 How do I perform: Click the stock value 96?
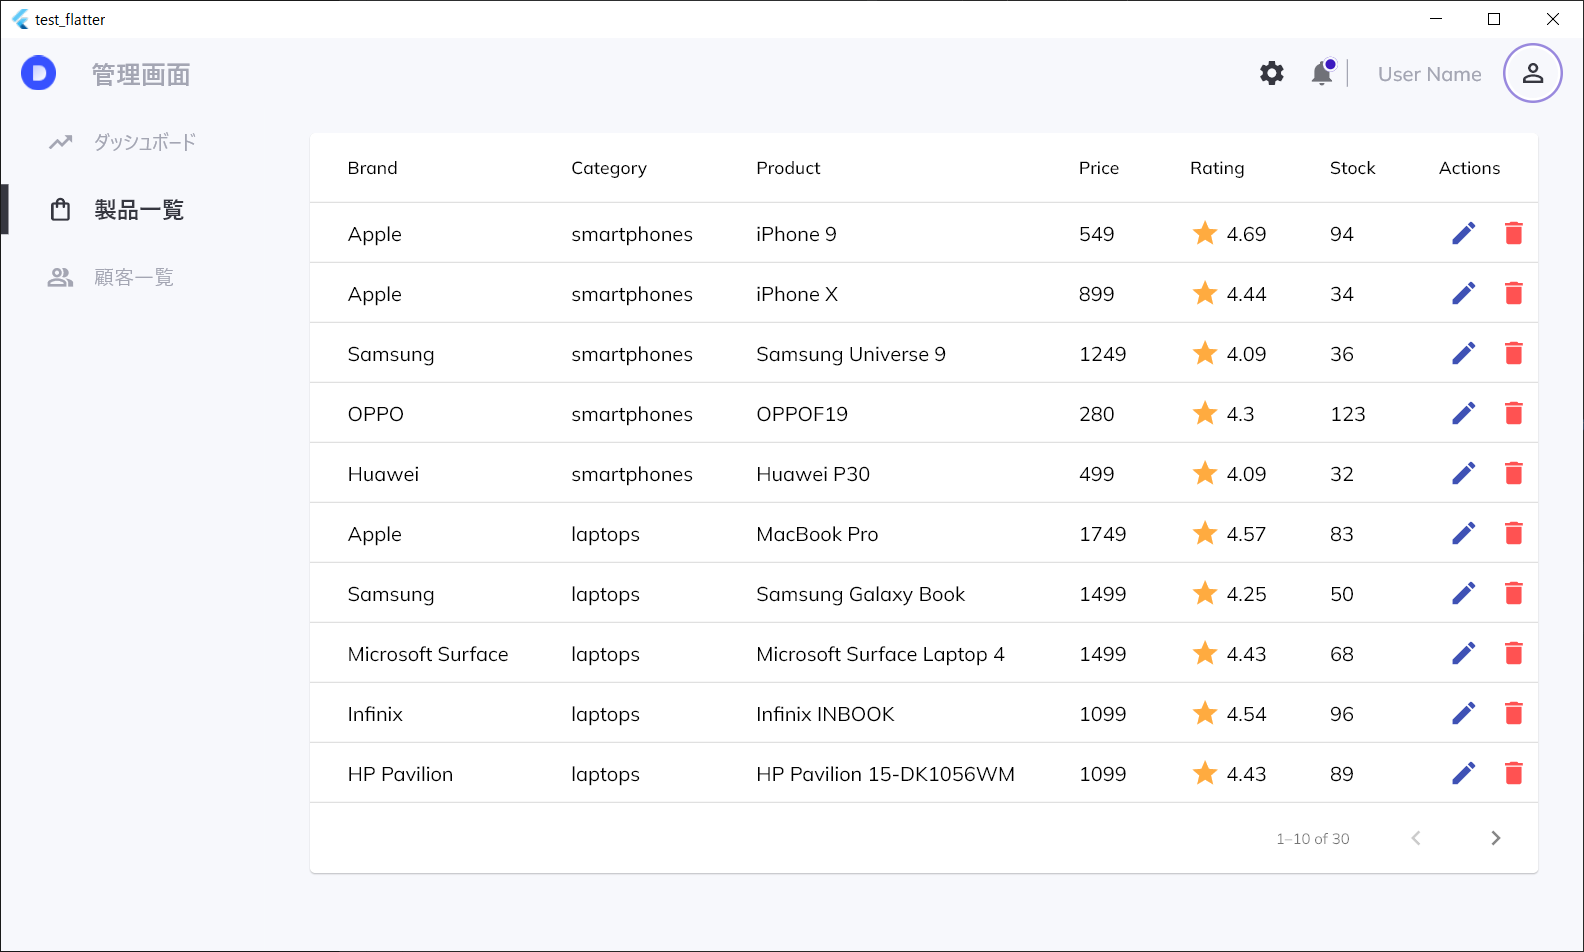point(1341,714)
